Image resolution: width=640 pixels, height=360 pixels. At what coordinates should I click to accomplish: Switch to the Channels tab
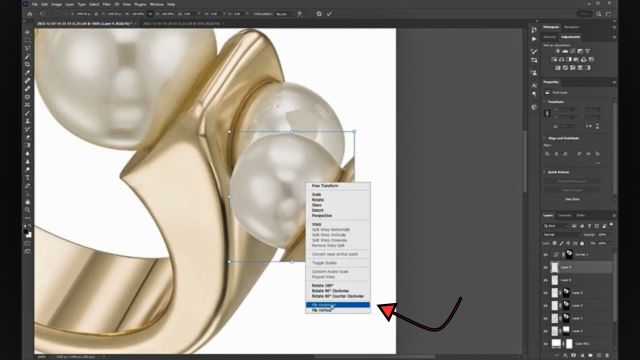(564, 216)
